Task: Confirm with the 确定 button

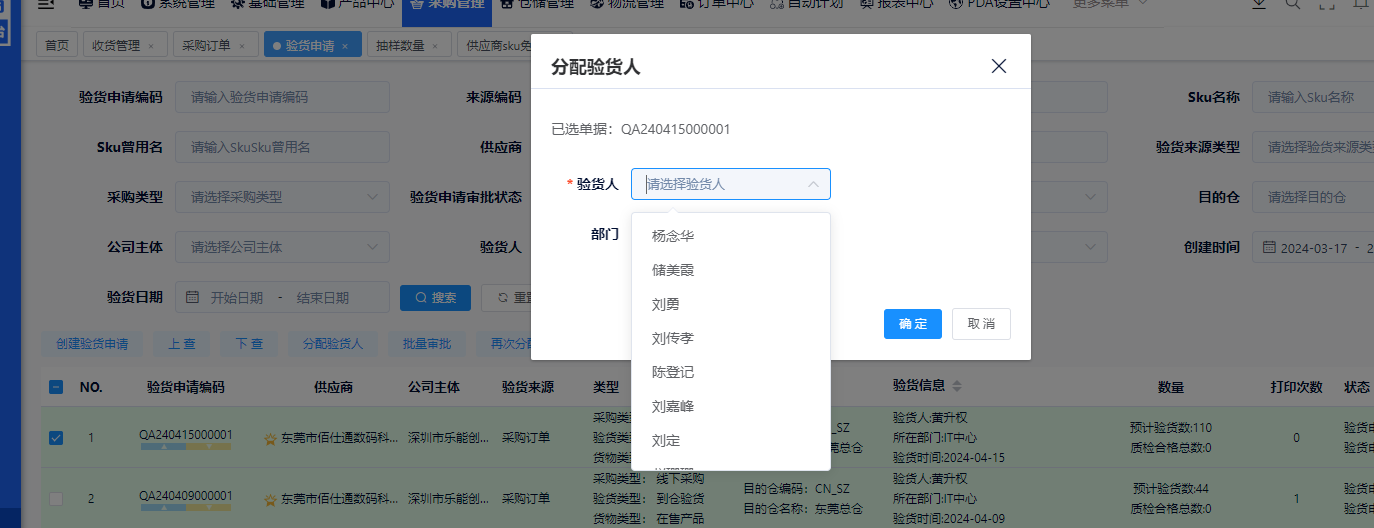Action: [913, 324]
